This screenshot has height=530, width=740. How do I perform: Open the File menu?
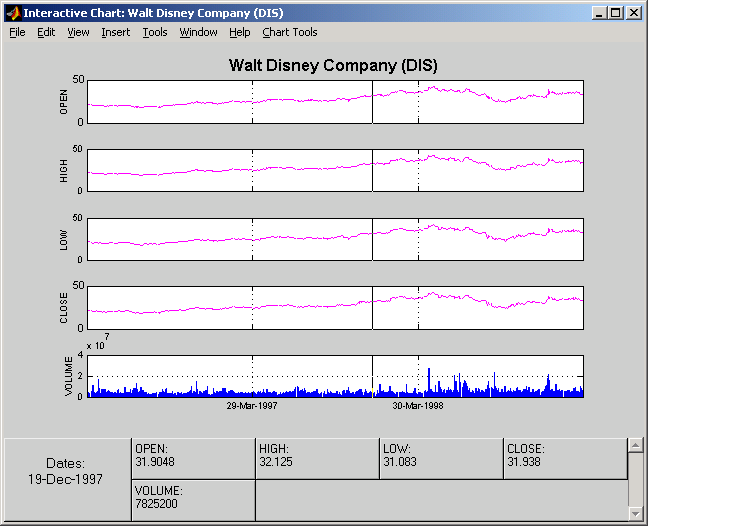tap(17, 32)
